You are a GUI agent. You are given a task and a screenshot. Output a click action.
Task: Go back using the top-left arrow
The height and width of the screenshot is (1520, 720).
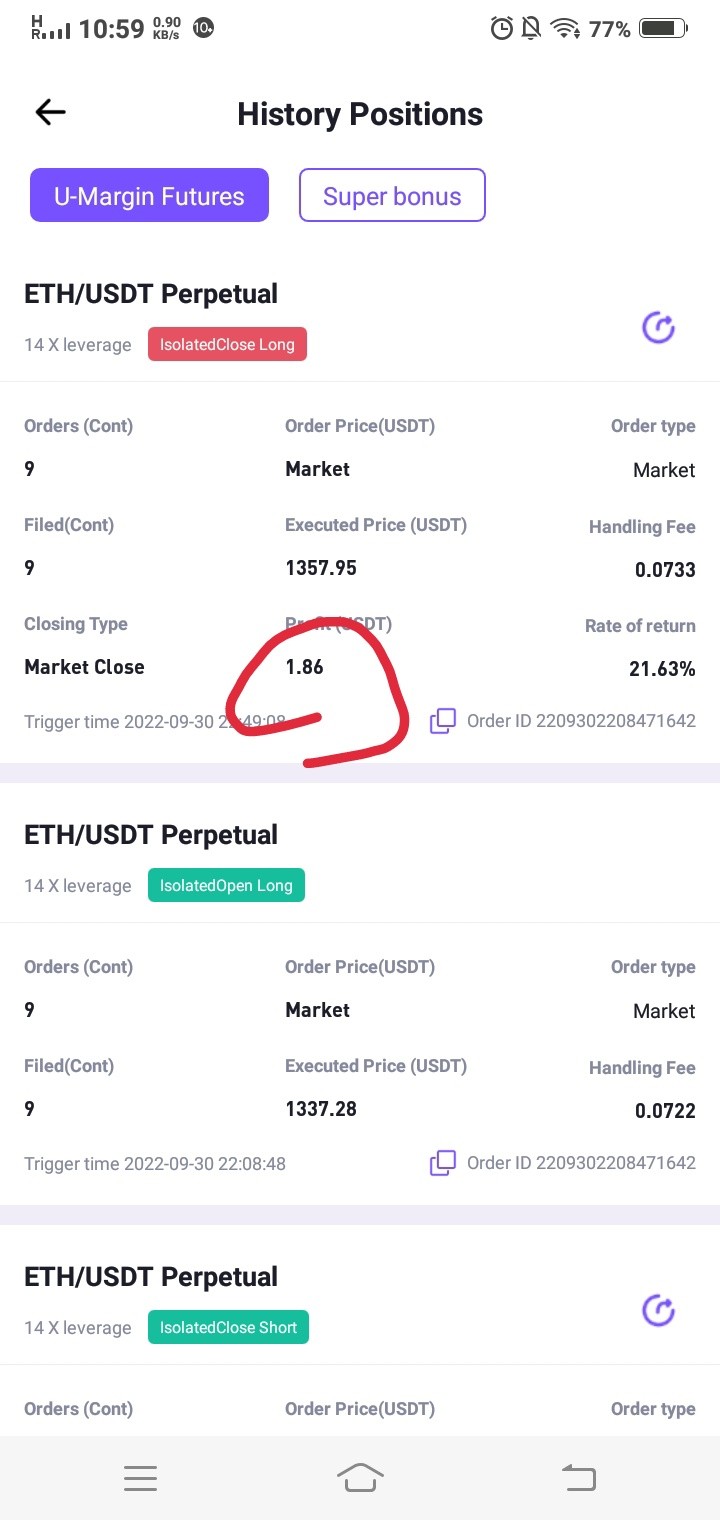pos(50,113)
